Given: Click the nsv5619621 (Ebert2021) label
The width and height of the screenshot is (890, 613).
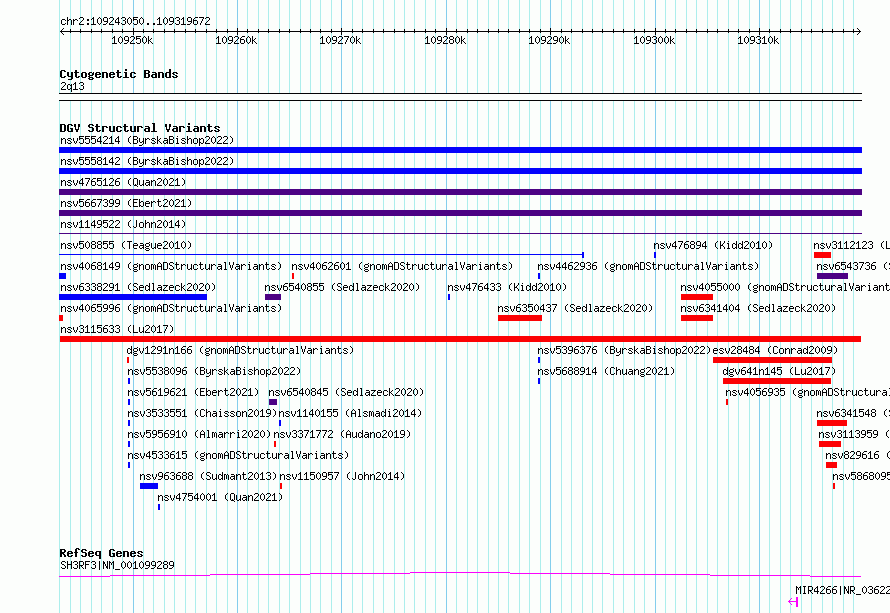Looking at the screenshot, I should point(193,392).
